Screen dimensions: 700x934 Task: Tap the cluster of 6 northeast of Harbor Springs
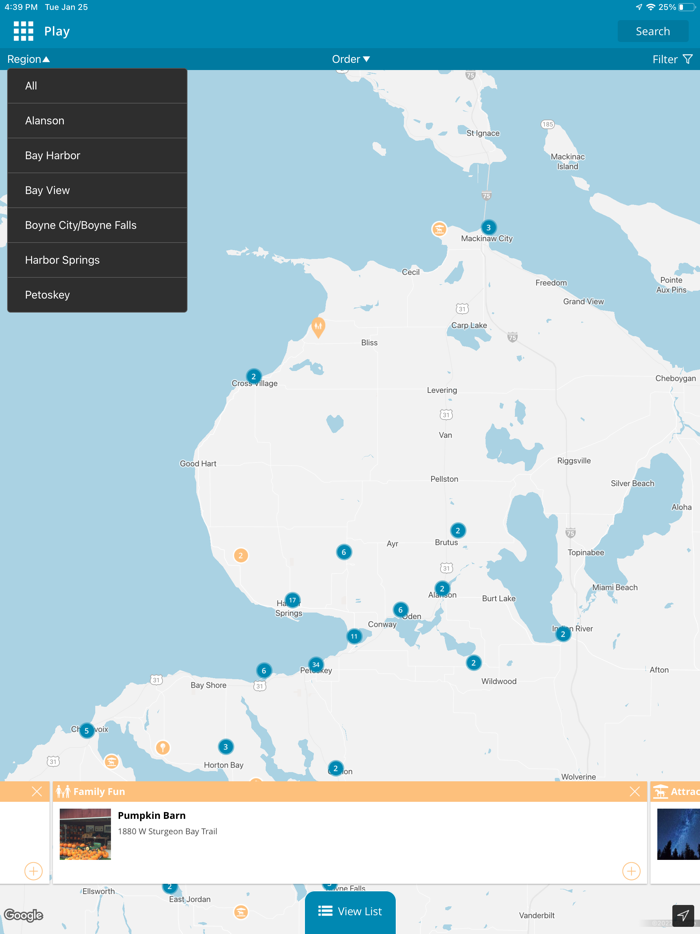[x=344, y=552]
